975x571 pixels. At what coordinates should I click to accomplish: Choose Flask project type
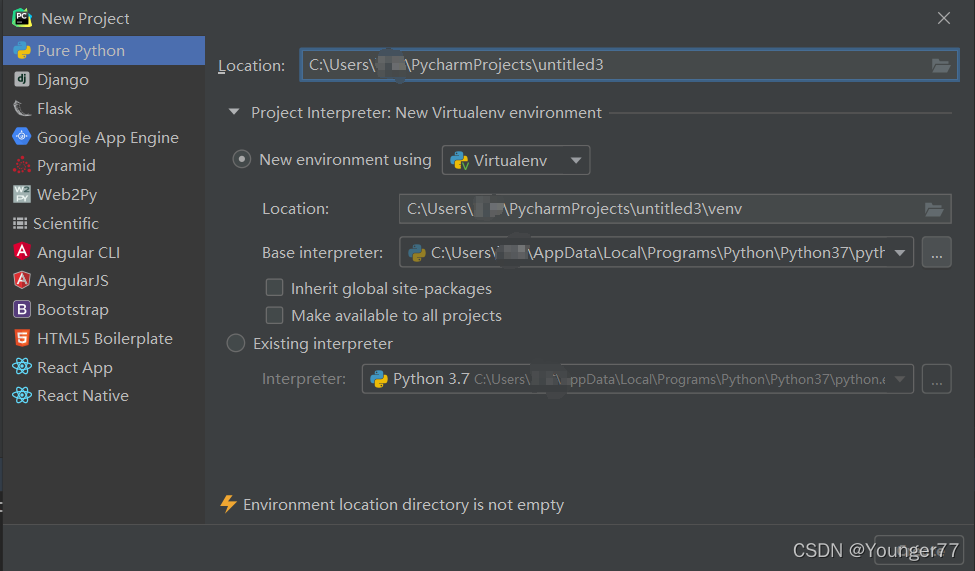pyautogui.click(x=104, y=108)
